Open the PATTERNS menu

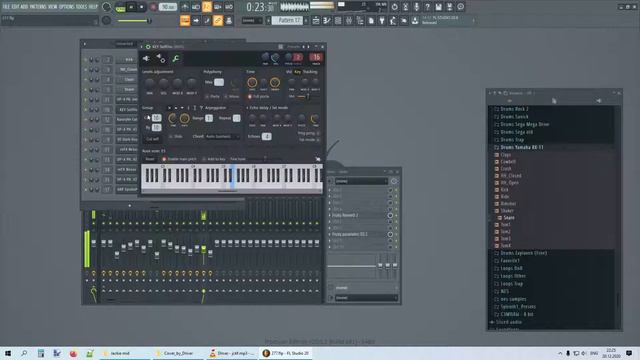[38, 7]
